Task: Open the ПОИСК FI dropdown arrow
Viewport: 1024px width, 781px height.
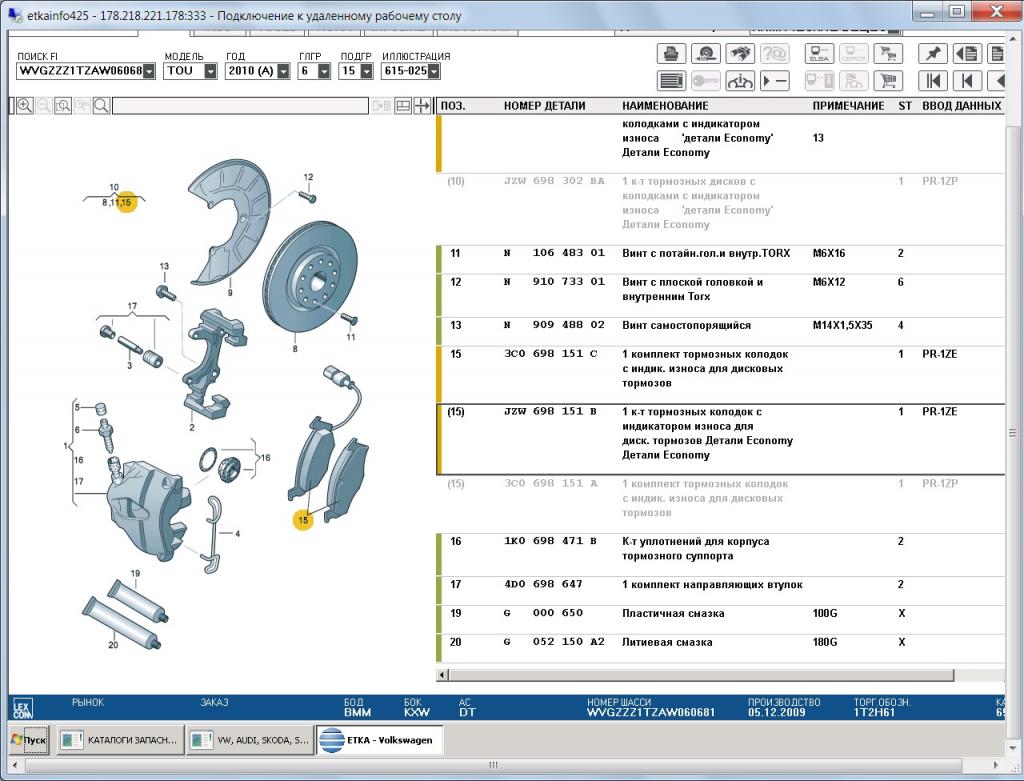Action: tap(150, 71)
